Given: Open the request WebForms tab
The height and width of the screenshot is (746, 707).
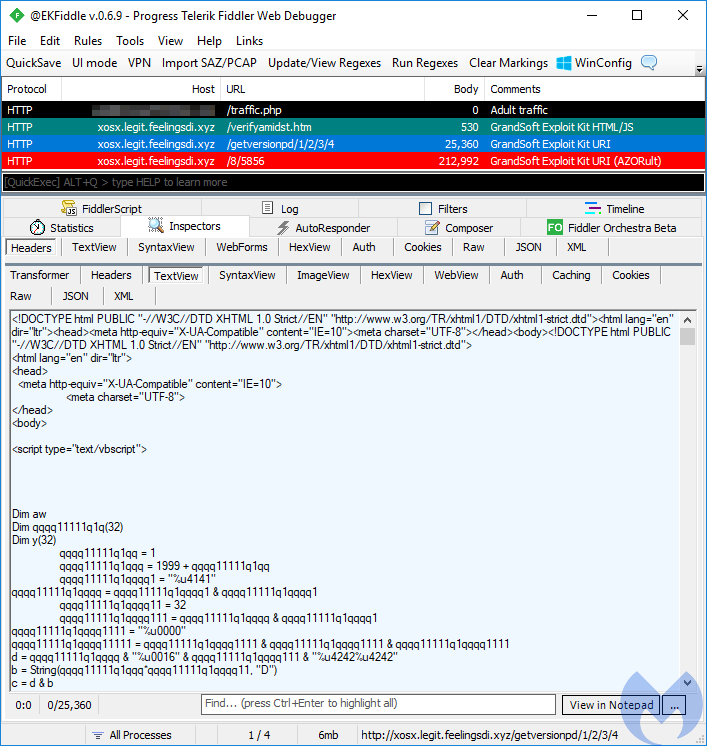Looking at the screenshot, I should pos(242,247).
